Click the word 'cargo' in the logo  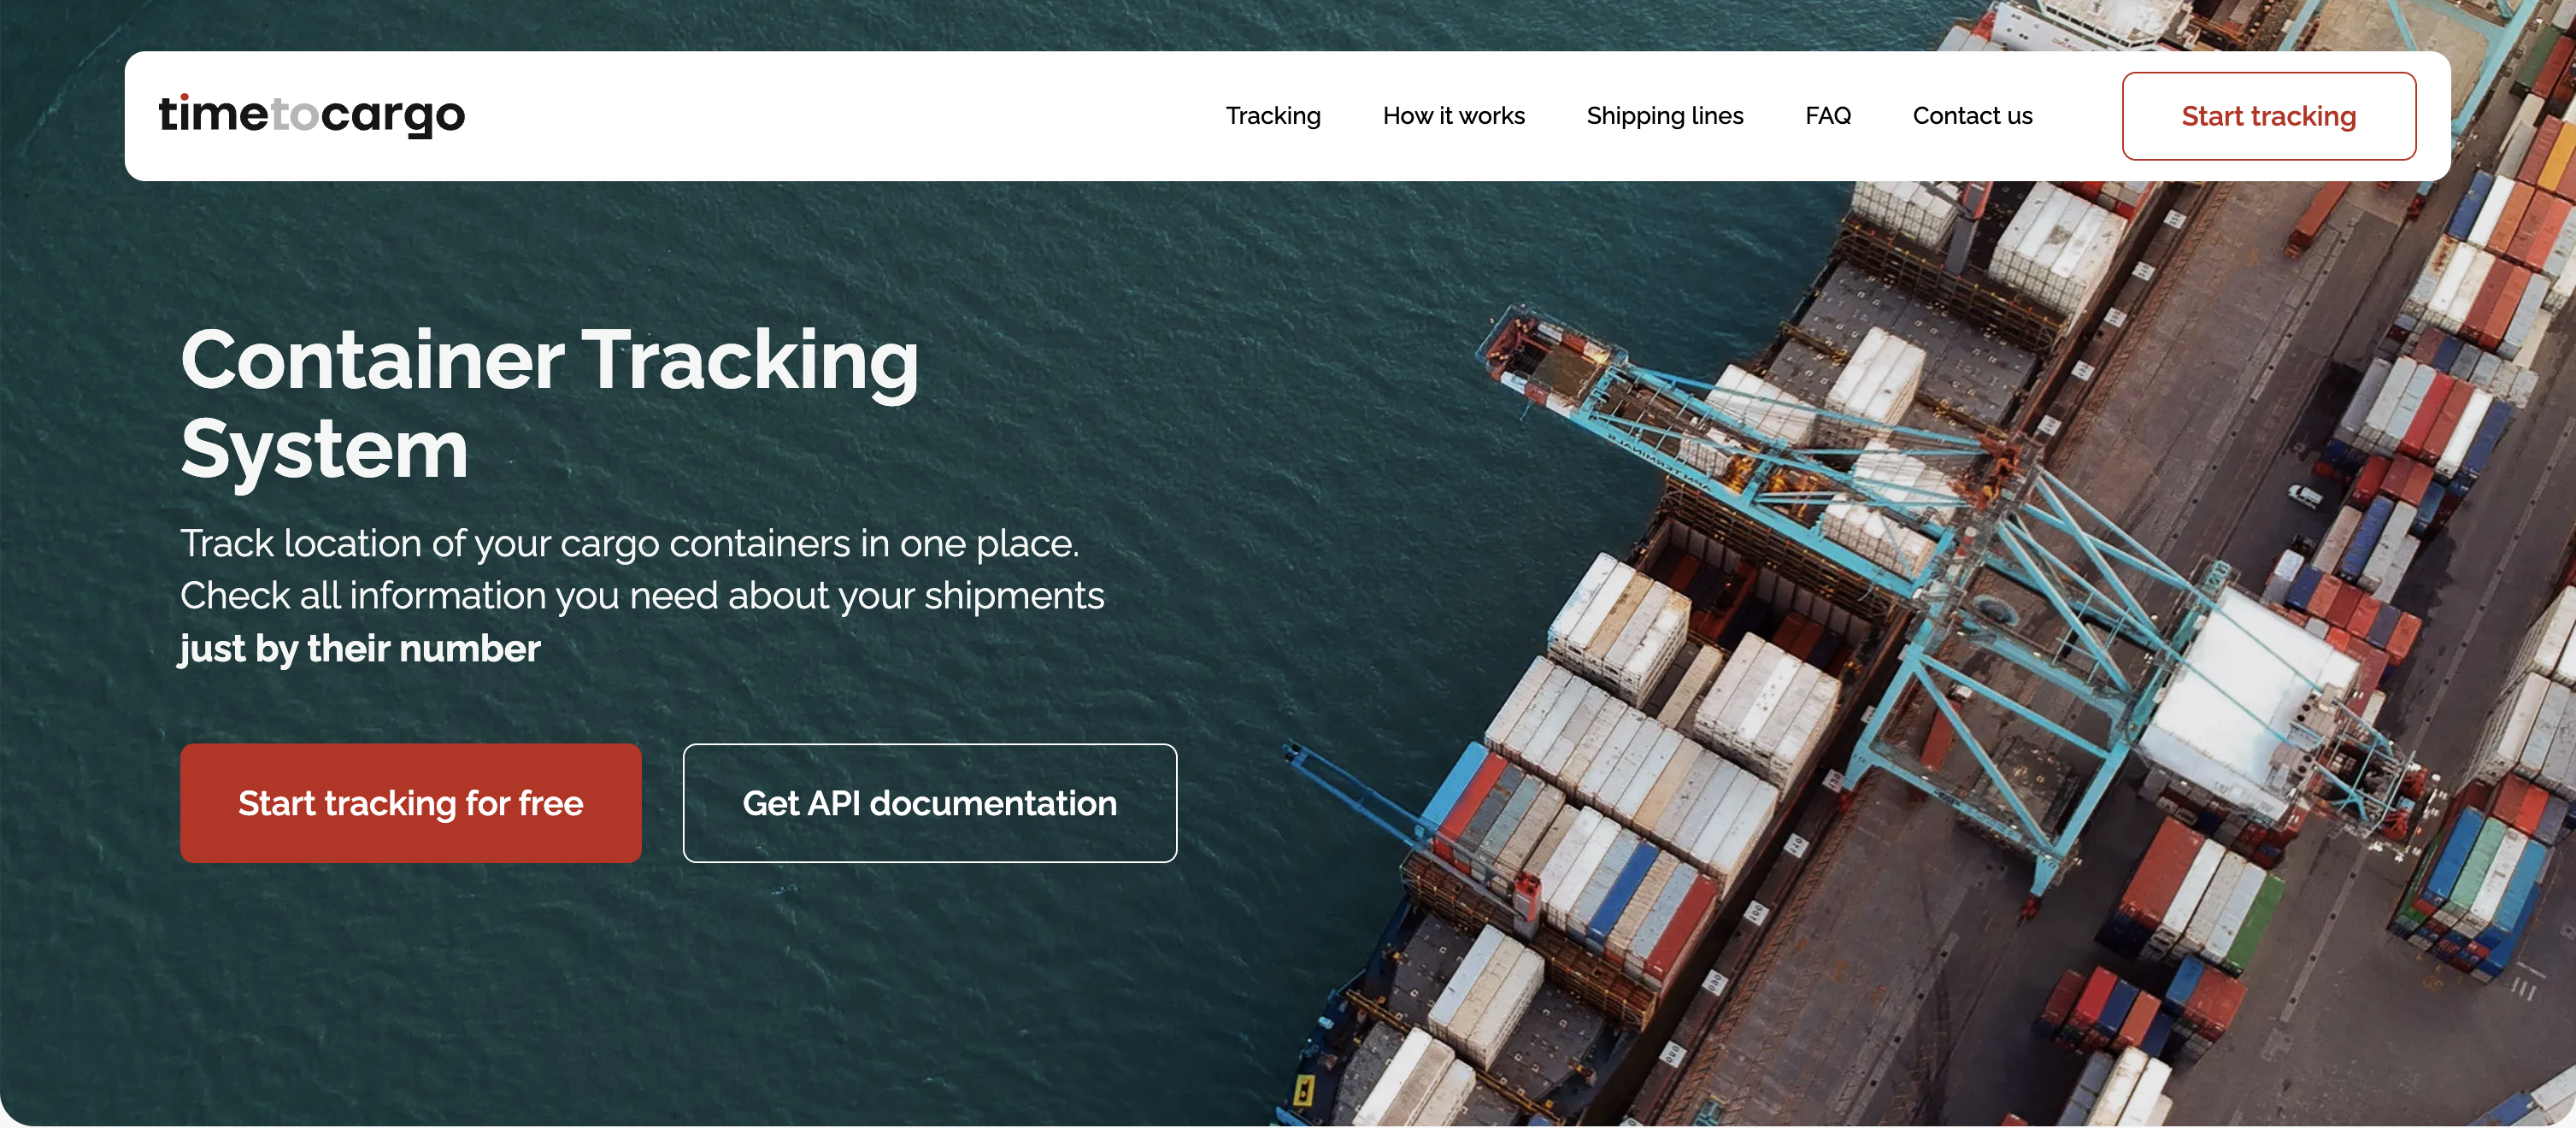pyautogui.click(x=393, y=118)
